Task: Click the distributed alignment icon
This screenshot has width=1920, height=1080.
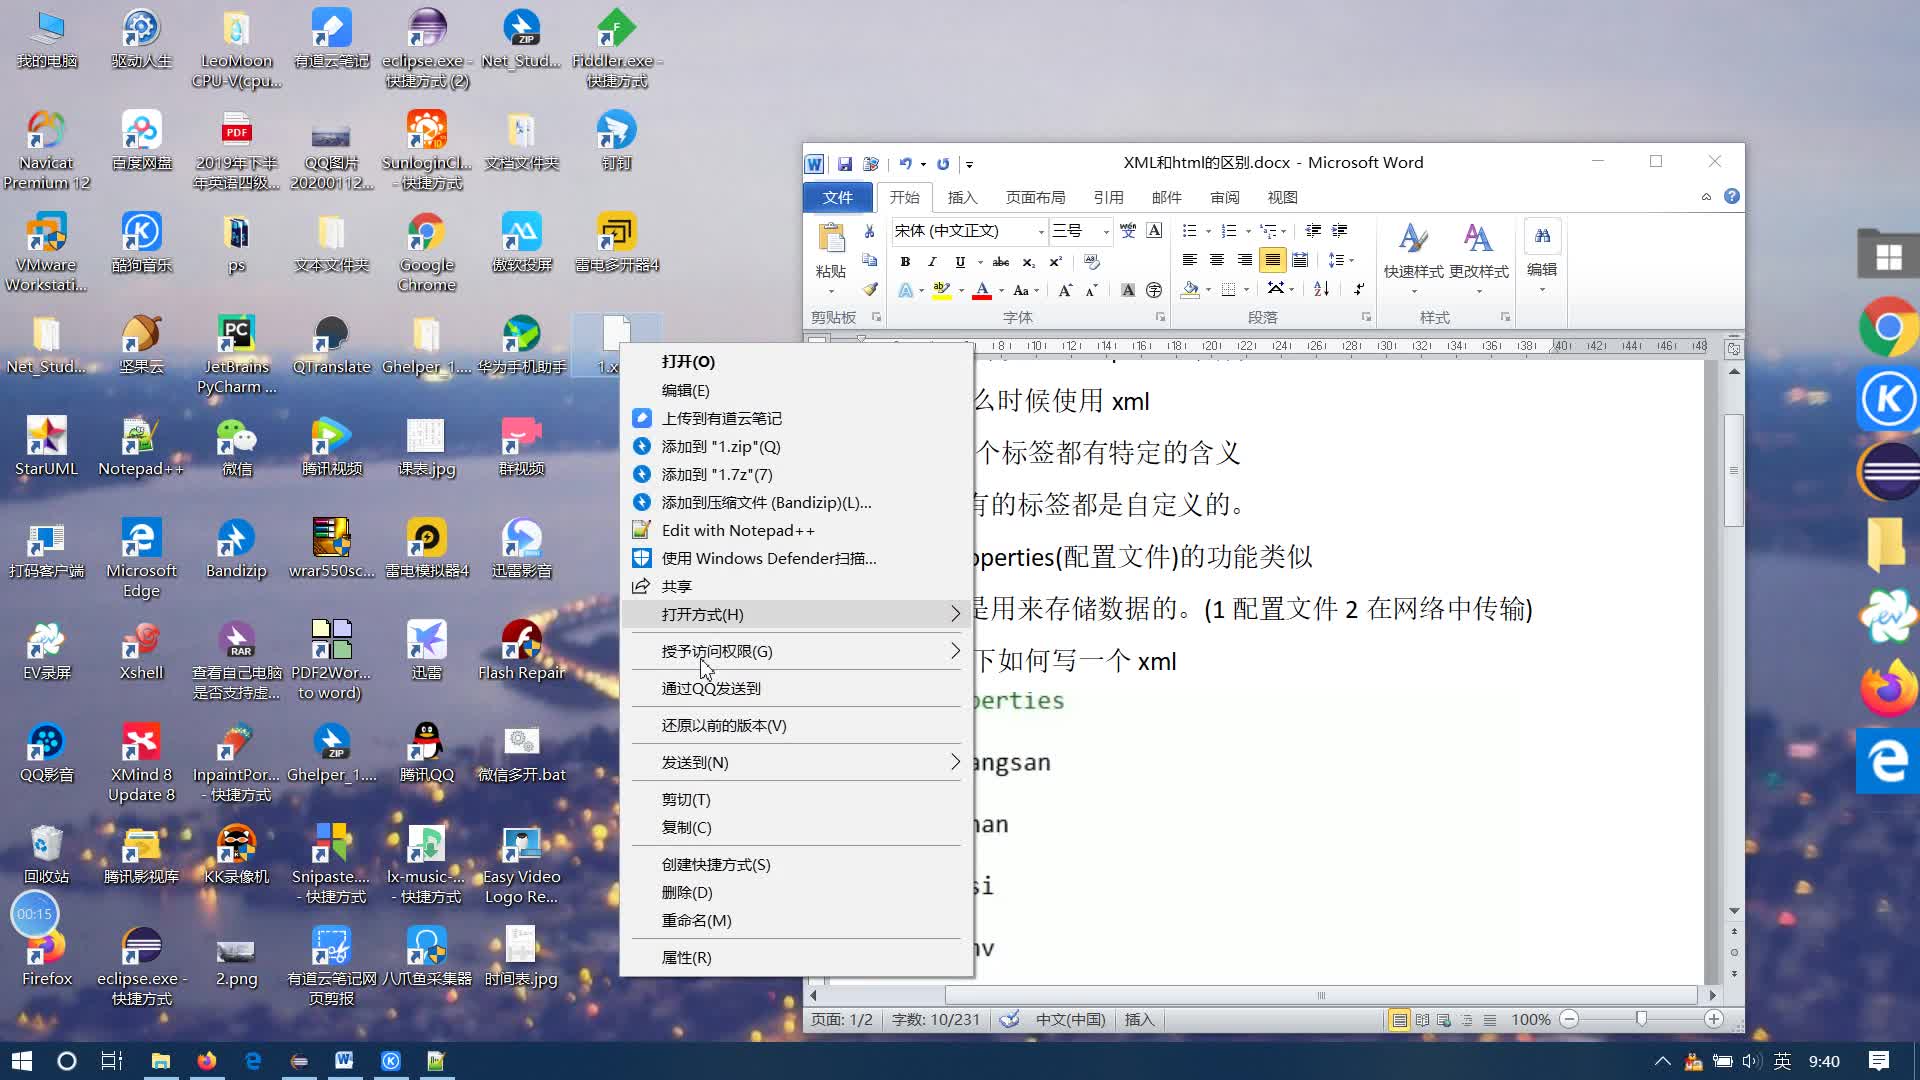Action: (1300, 260)
